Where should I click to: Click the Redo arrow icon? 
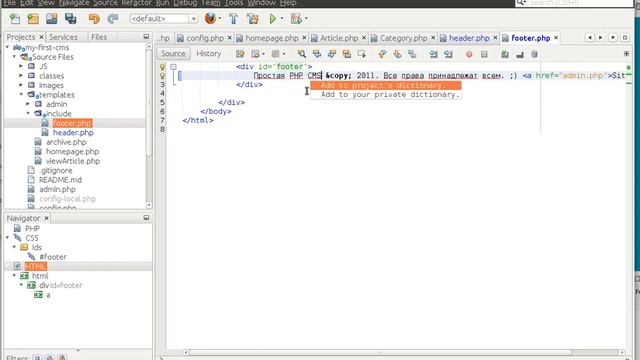pos(113,18)
